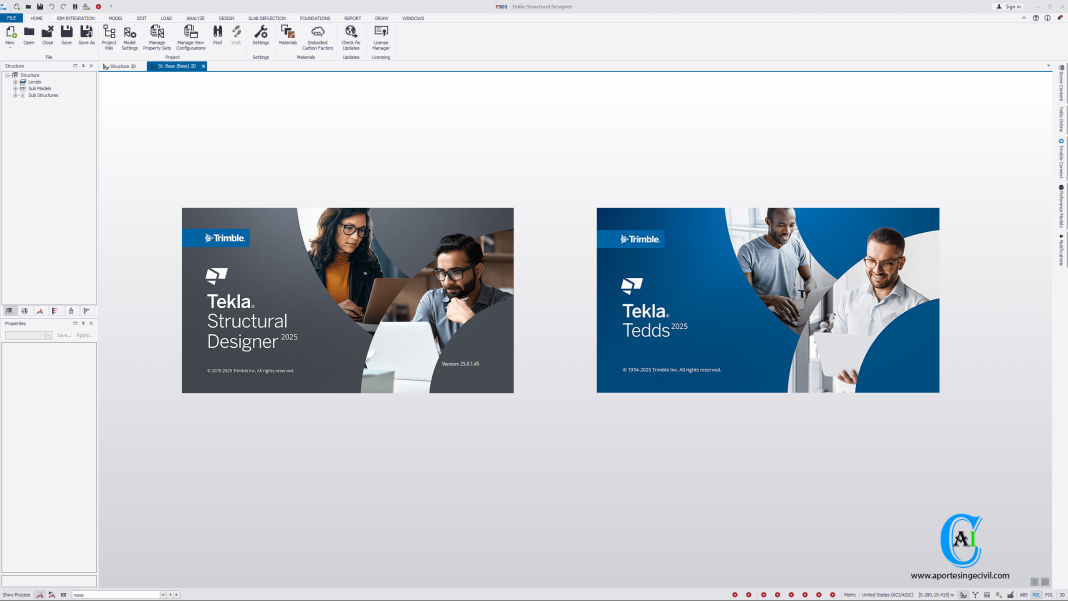Screen dimensions: 1068x601
Task: Toggle ABS coordinate mode in status bar
Action: 1023,594
